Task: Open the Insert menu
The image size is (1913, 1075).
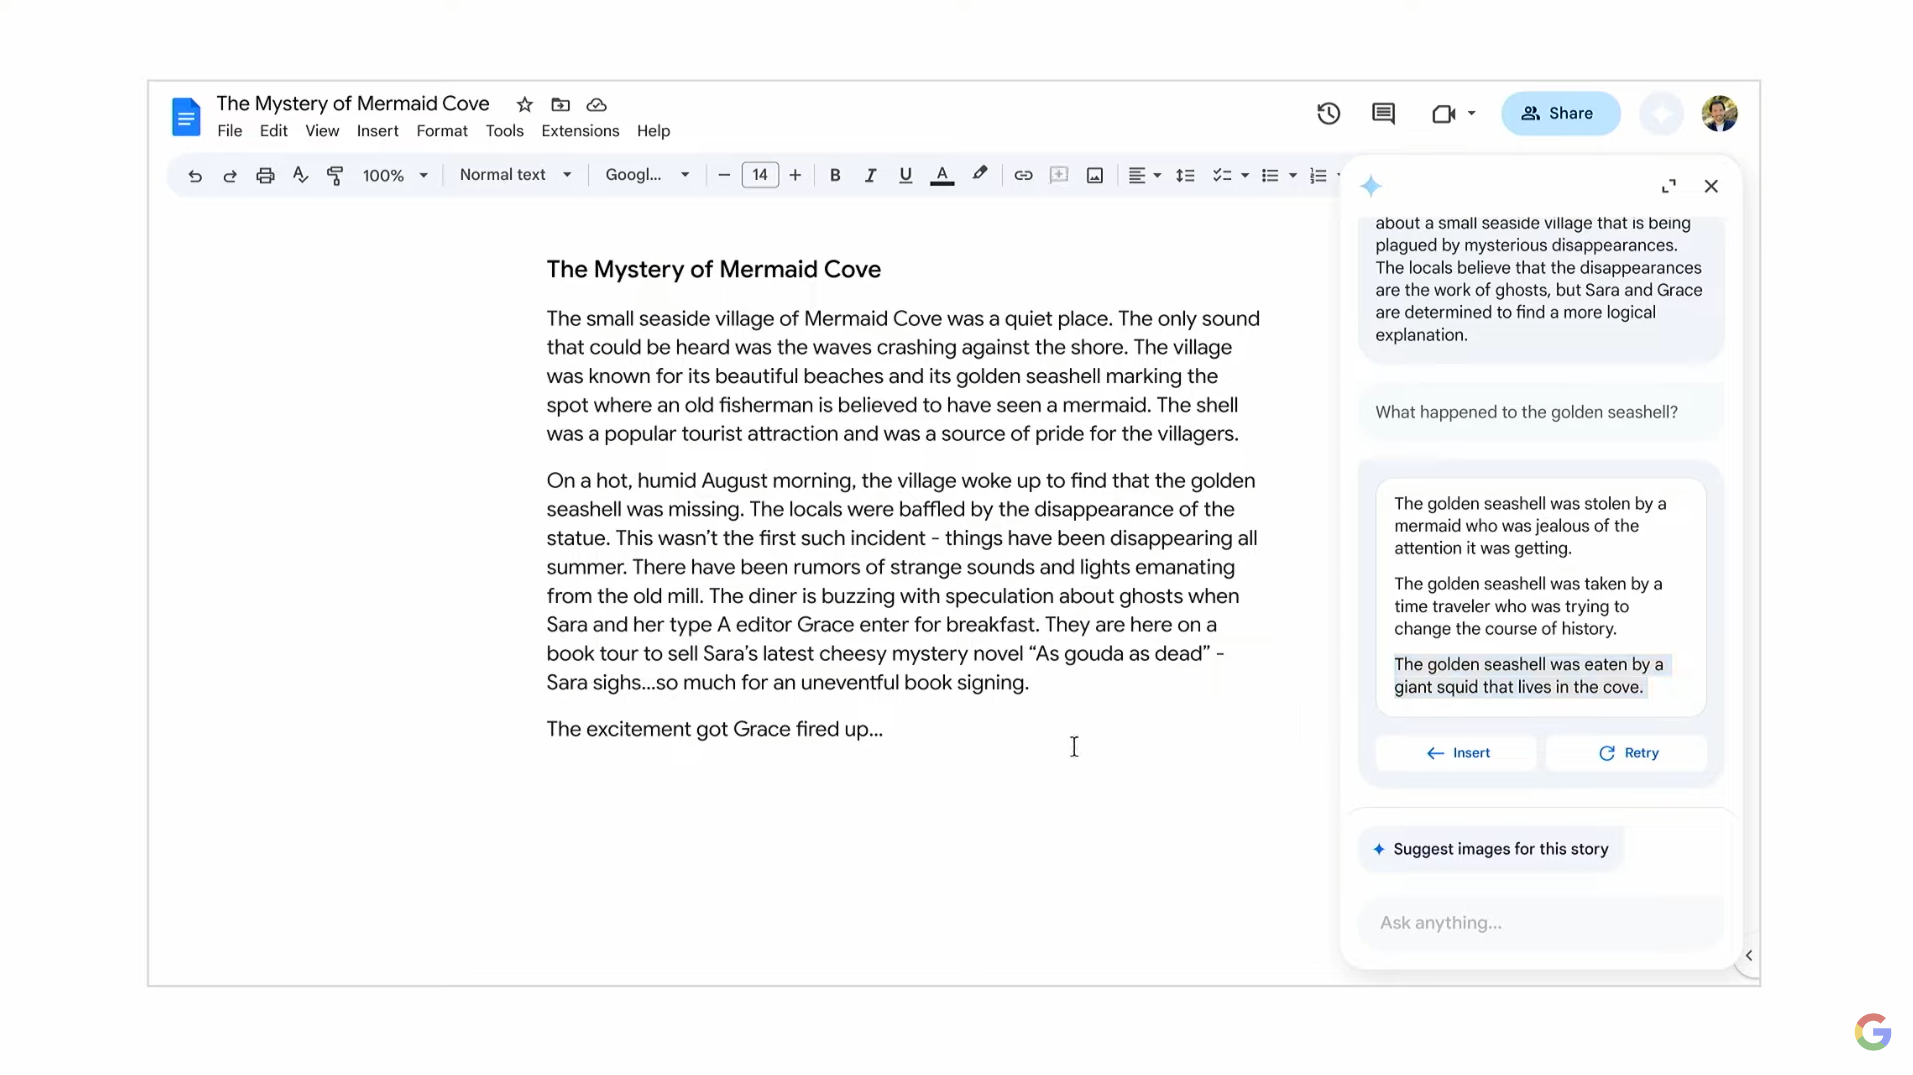Action: click(x=377, y=131)
